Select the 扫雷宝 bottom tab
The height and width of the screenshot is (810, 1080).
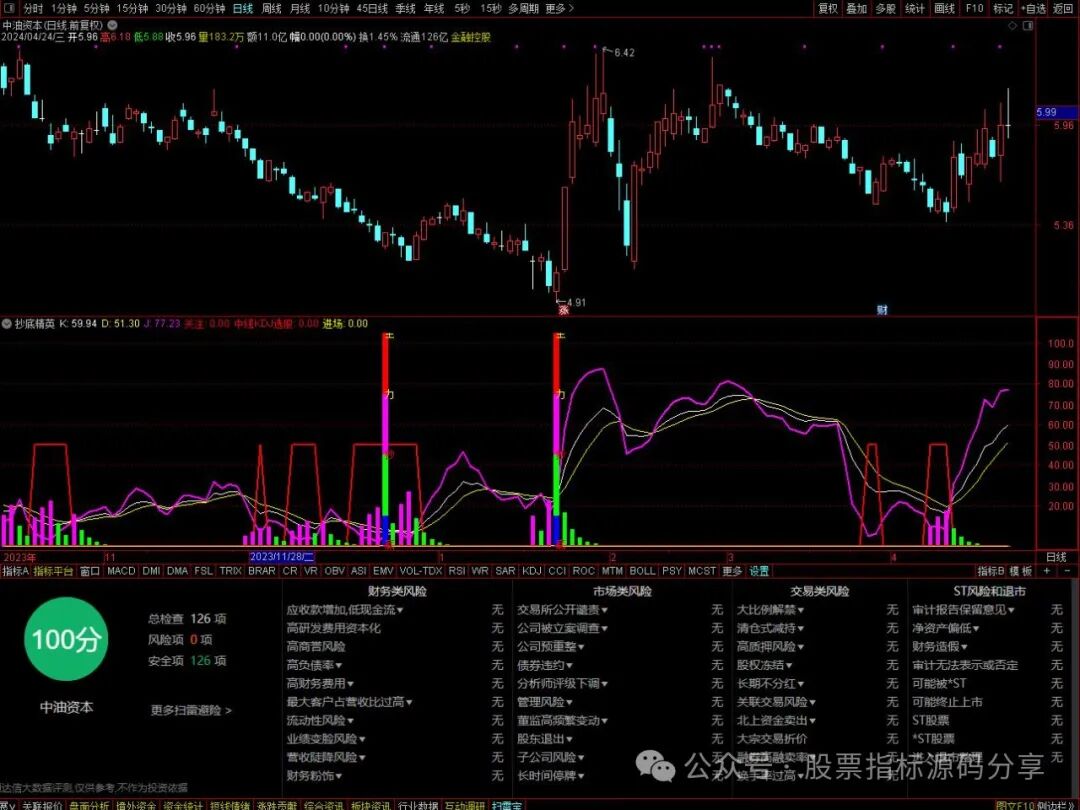coord(506,804)
